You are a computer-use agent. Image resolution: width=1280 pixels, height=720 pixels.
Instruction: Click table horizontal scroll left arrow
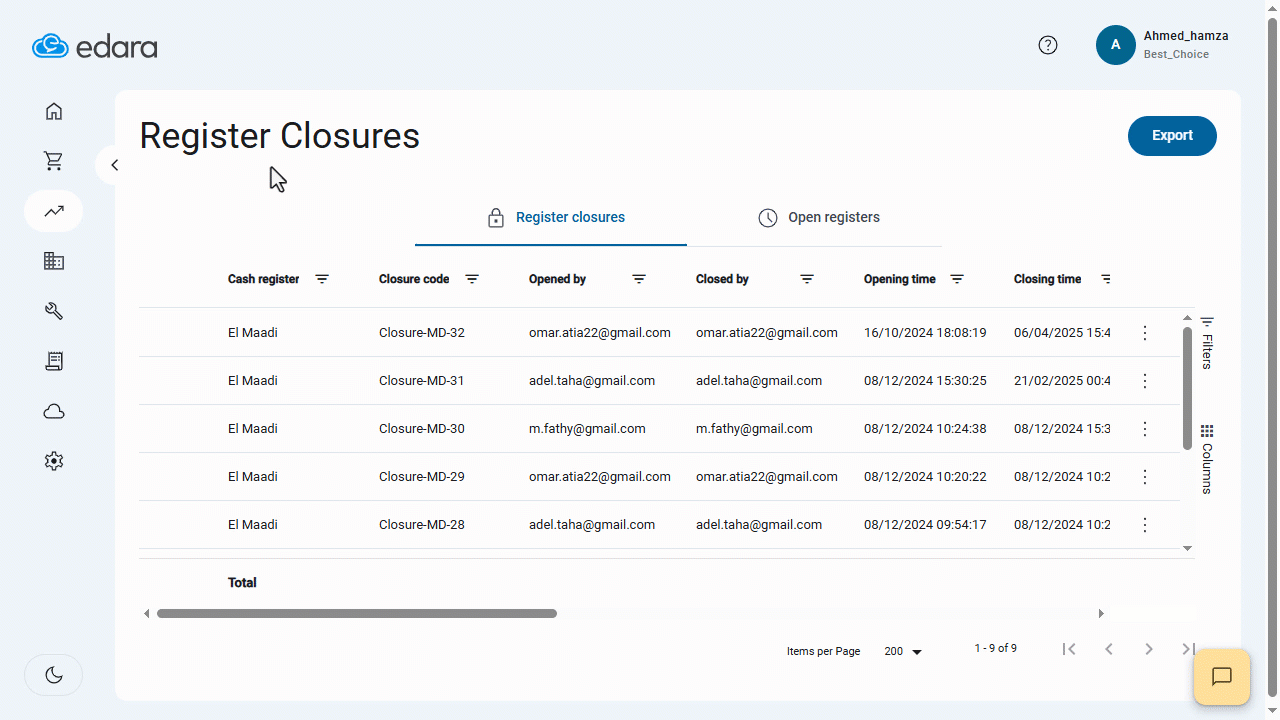[x=147, y=613]
